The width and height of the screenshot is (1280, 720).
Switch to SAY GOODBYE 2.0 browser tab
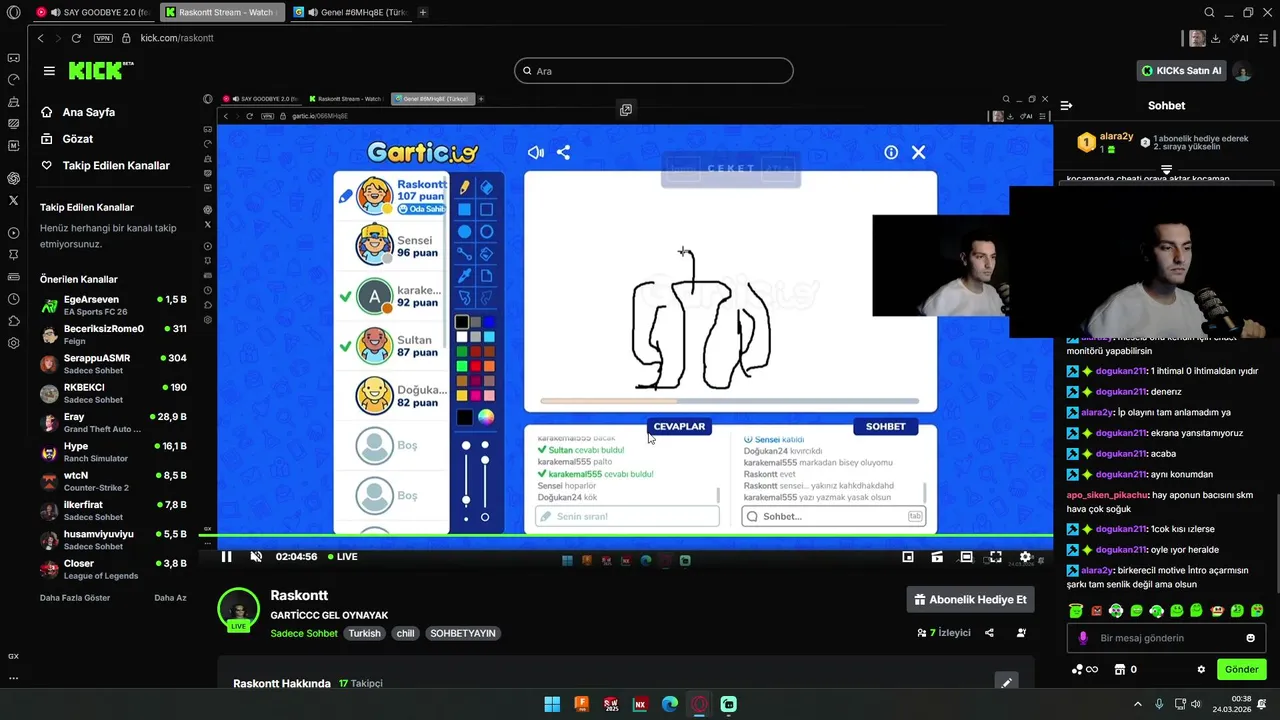pos(95,12)
